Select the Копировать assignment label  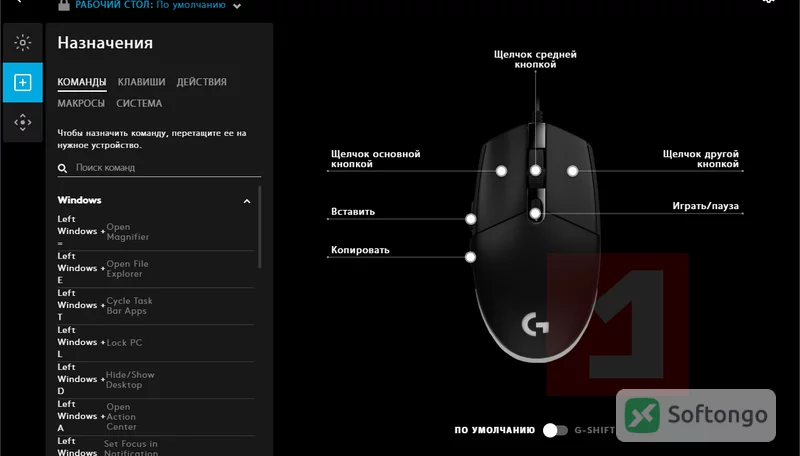360,250
